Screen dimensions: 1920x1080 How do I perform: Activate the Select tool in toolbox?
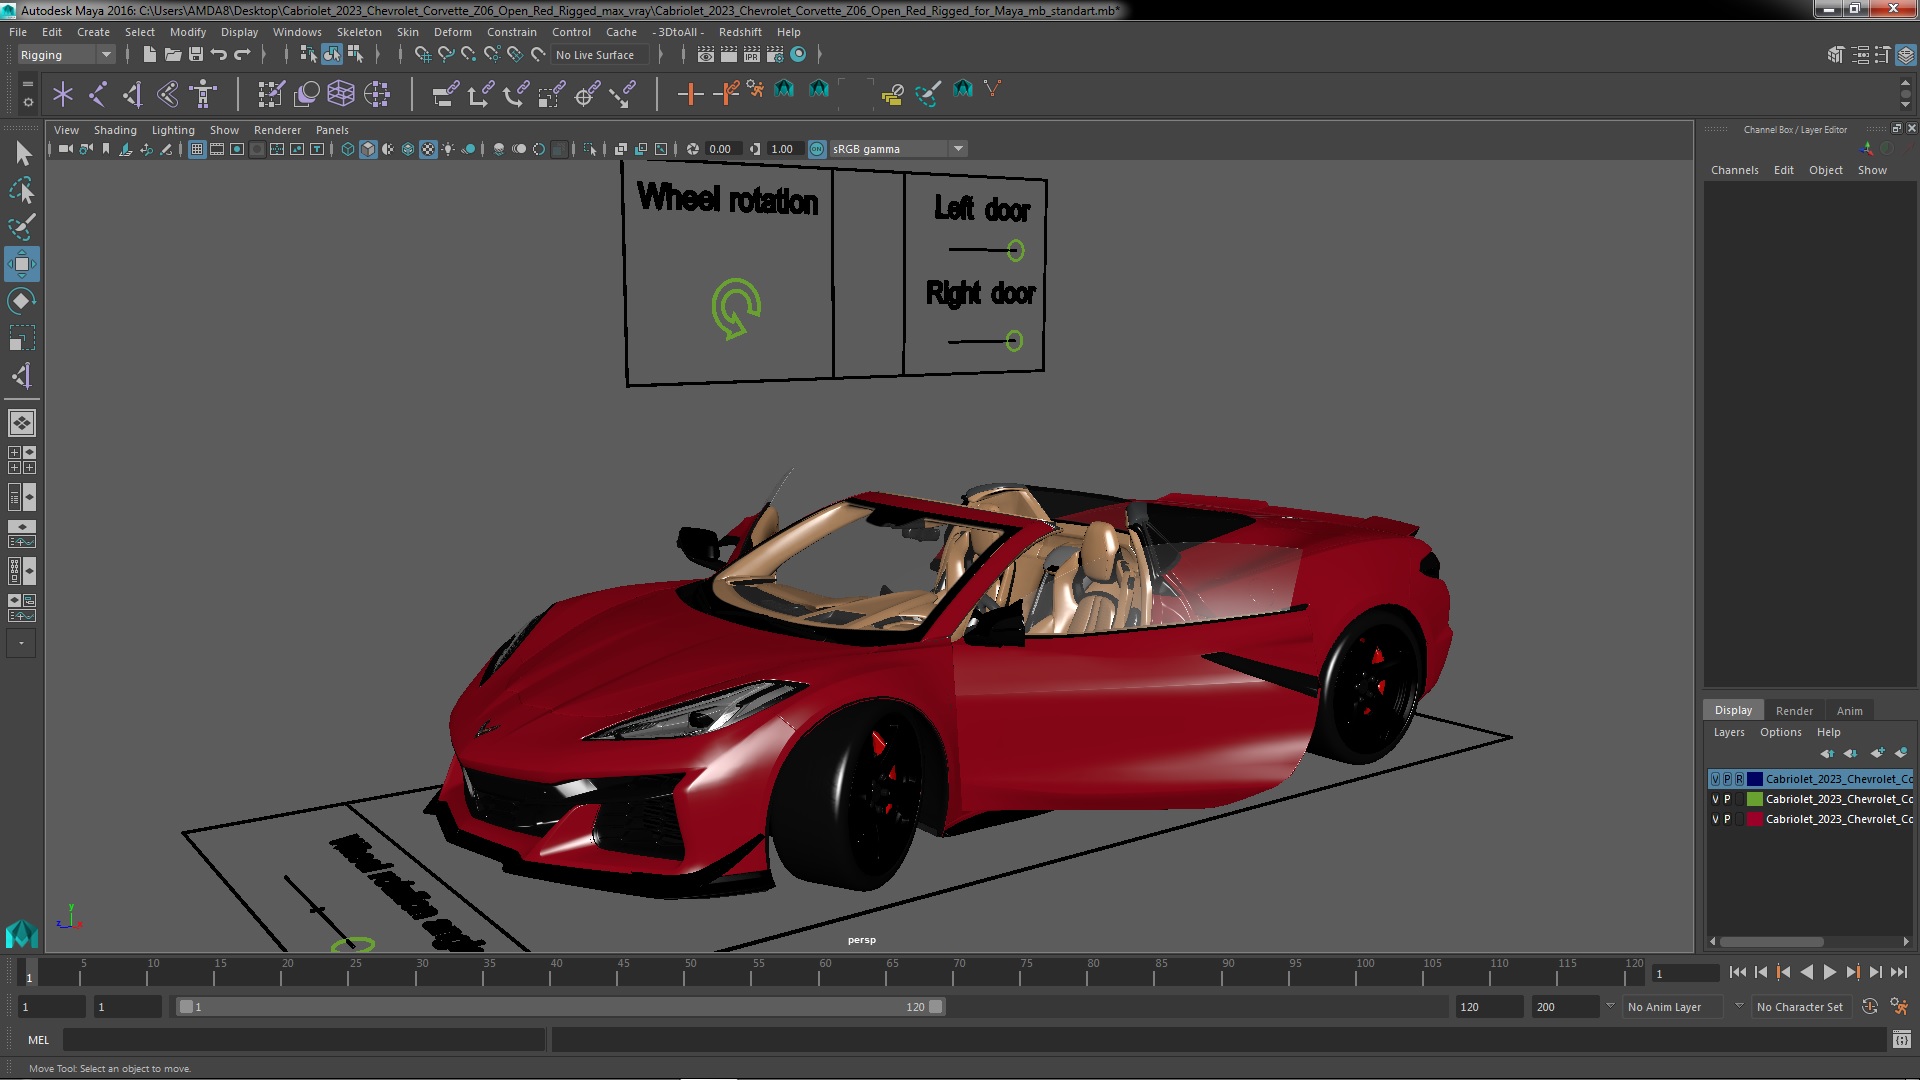point(22,153)
